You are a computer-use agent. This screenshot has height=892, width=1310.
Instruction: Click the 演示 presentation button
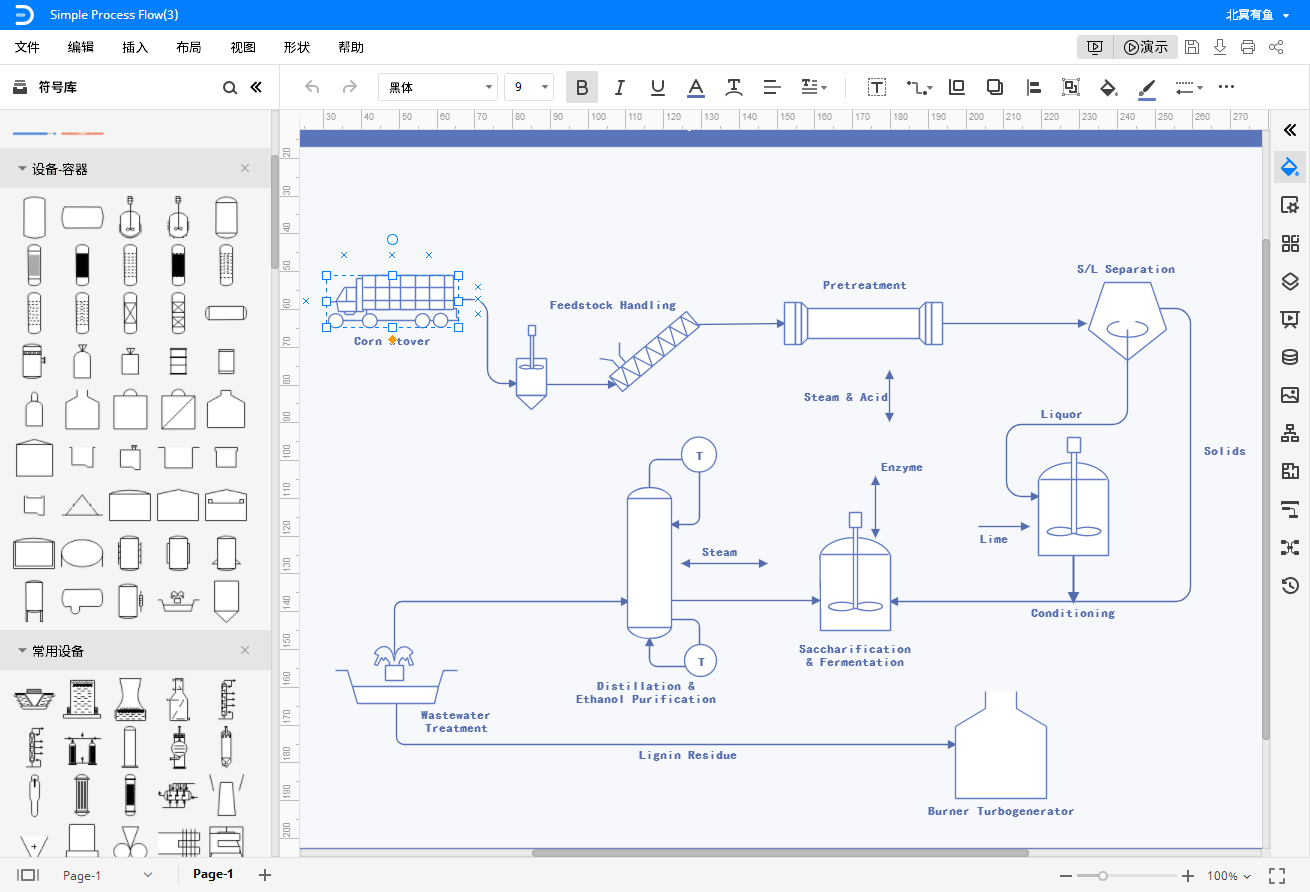tap(1145, 47)
